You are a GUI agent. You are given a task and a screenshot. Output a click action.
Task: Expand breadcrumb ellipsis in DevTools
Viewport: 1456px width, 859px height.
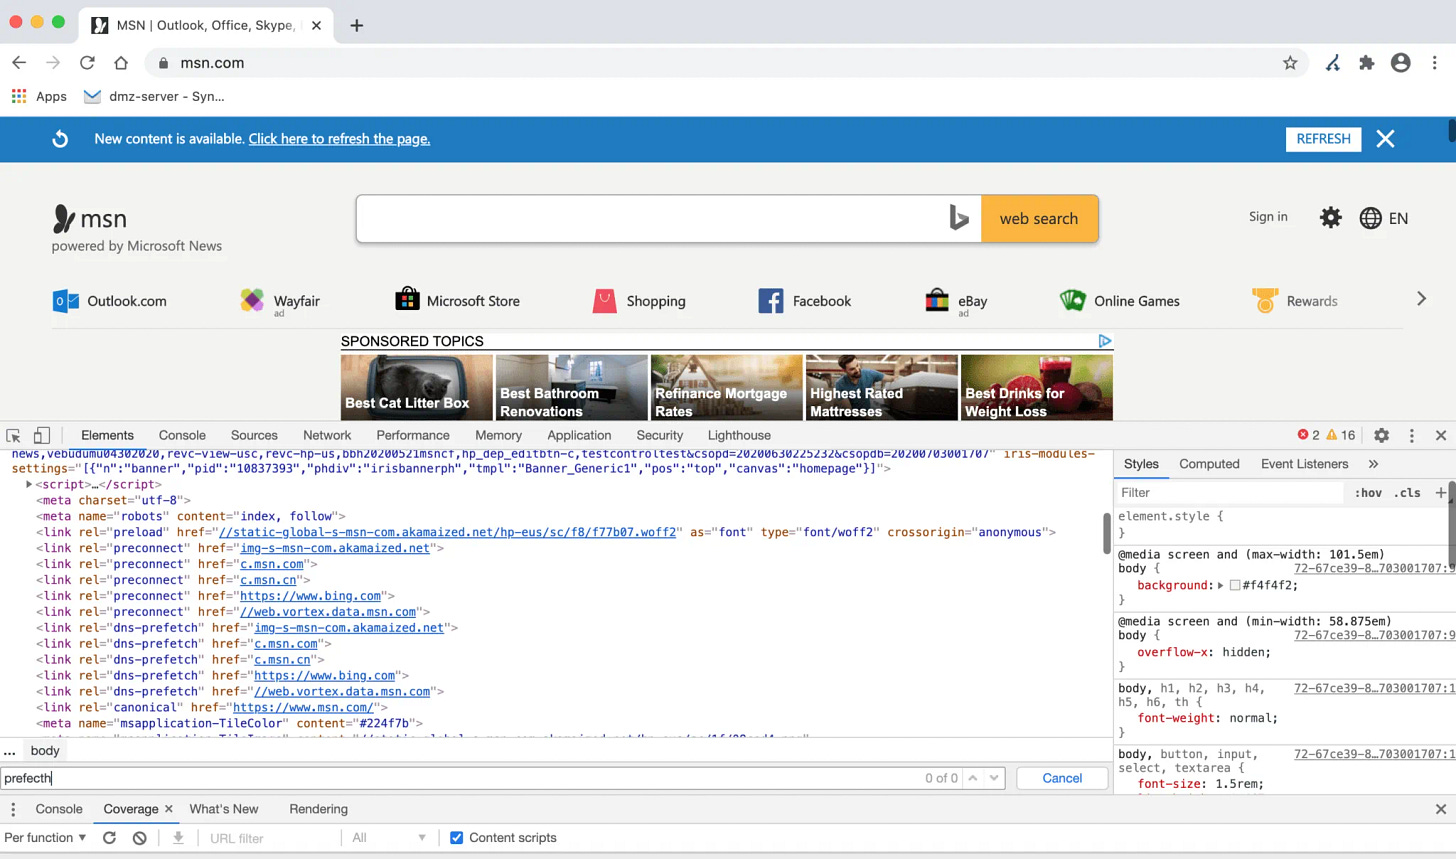tap(9, 751)
